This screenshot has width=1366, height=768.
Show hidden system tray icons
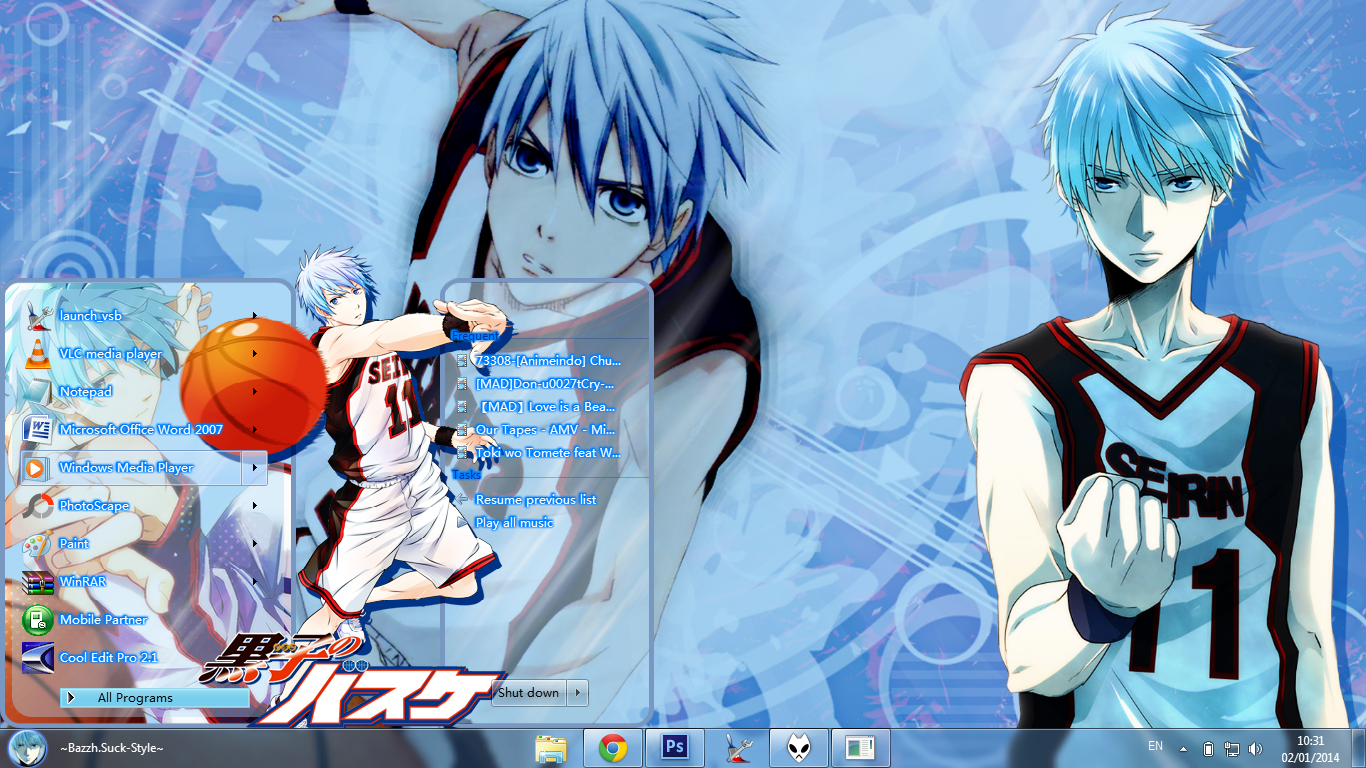pos(1184,749)
